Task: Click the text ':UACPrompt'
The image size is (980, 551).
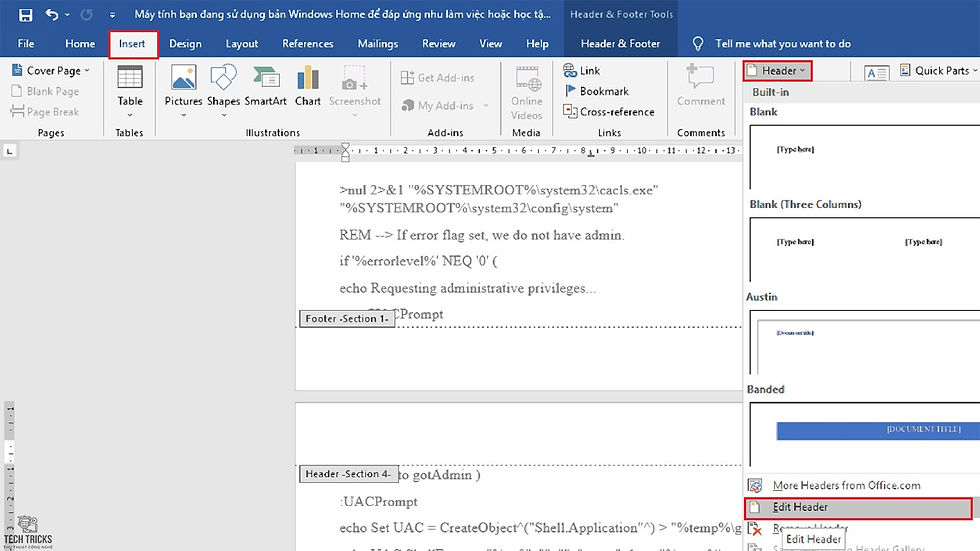Action: tap(379, 502)
